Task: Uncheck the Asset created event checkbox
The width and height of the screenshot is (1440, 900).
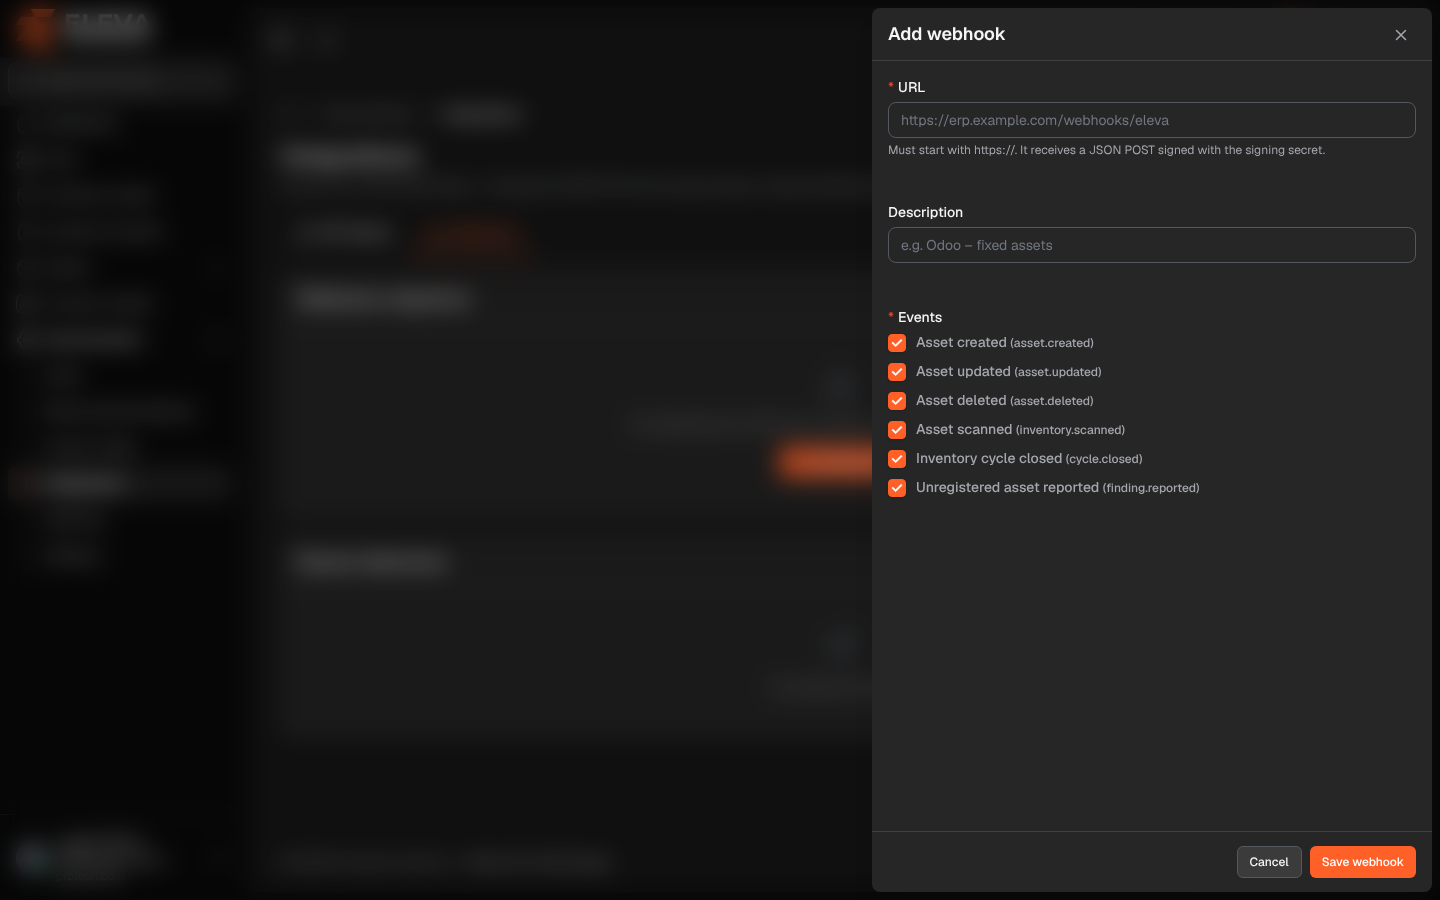Action: [897, 343]
